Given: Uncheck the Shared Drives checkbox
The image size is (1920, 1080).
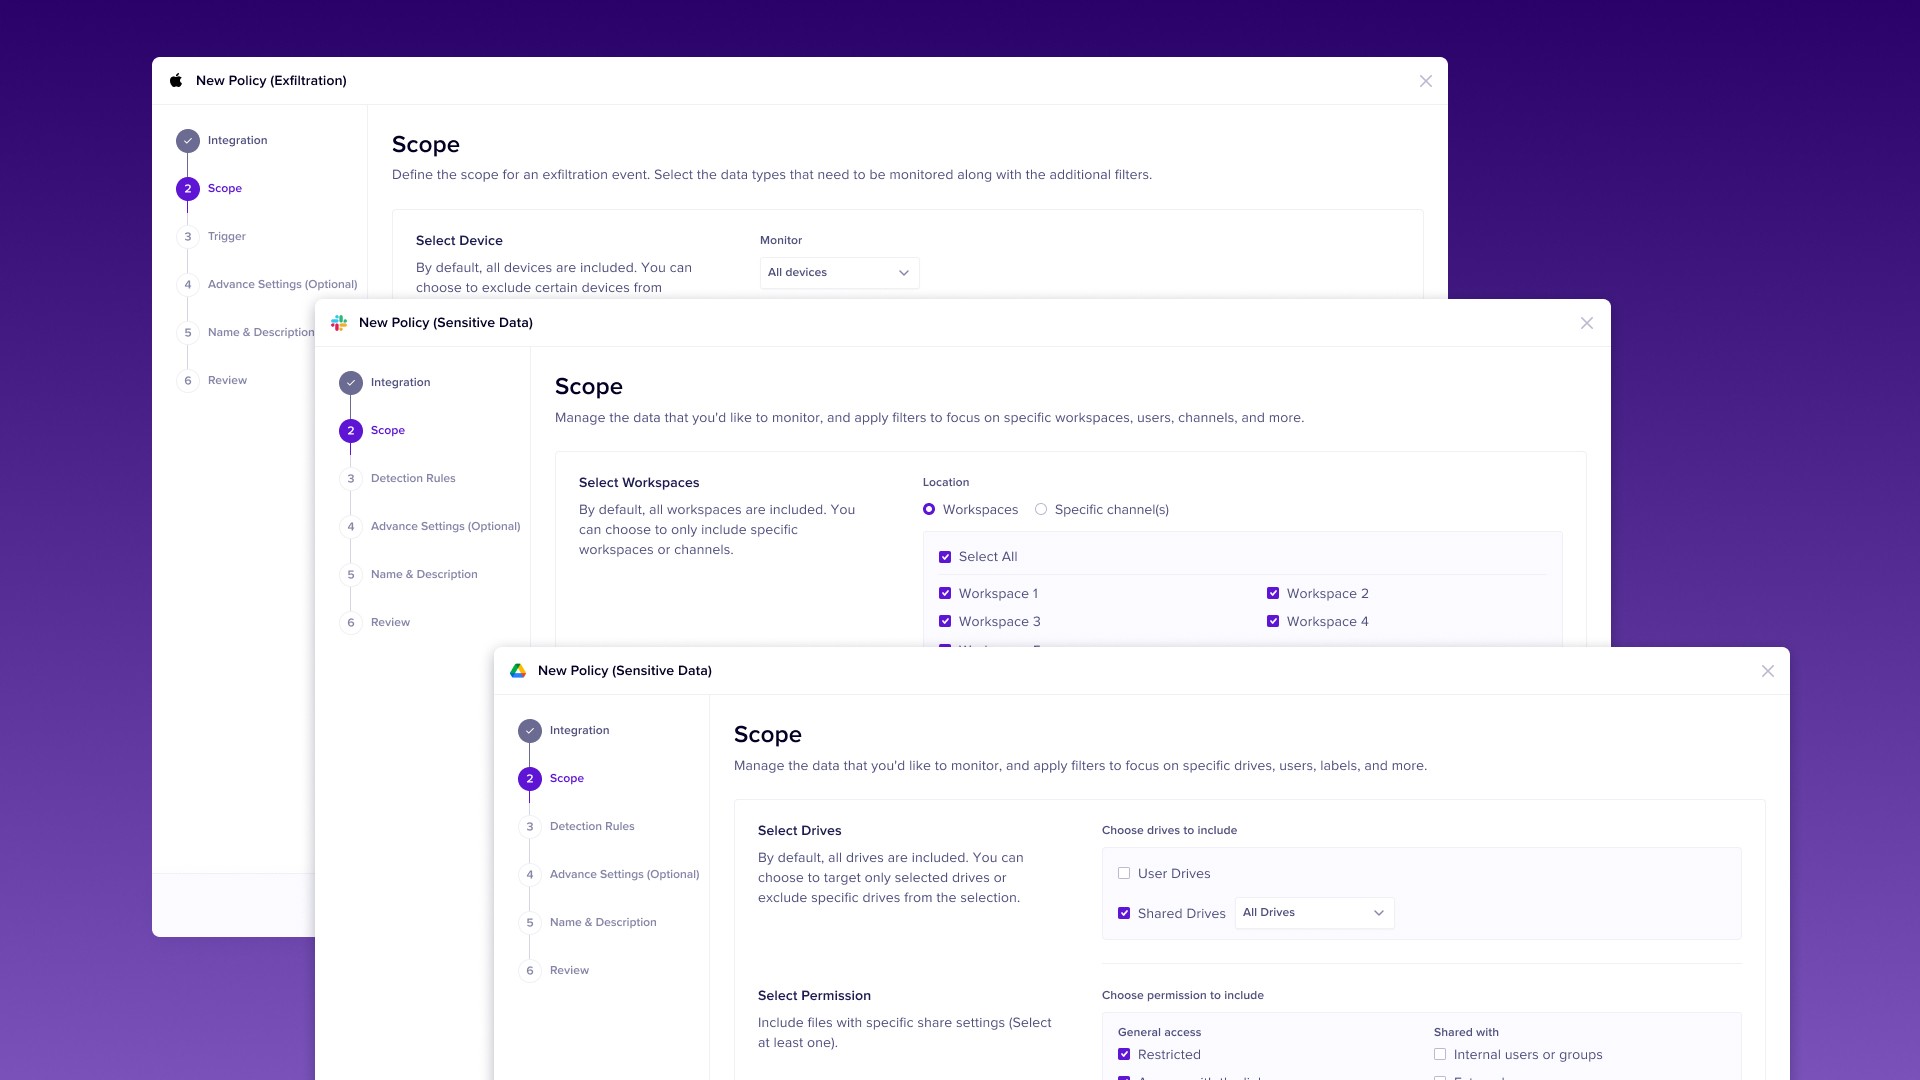Looking at the screenshot, I should 1124,914.
